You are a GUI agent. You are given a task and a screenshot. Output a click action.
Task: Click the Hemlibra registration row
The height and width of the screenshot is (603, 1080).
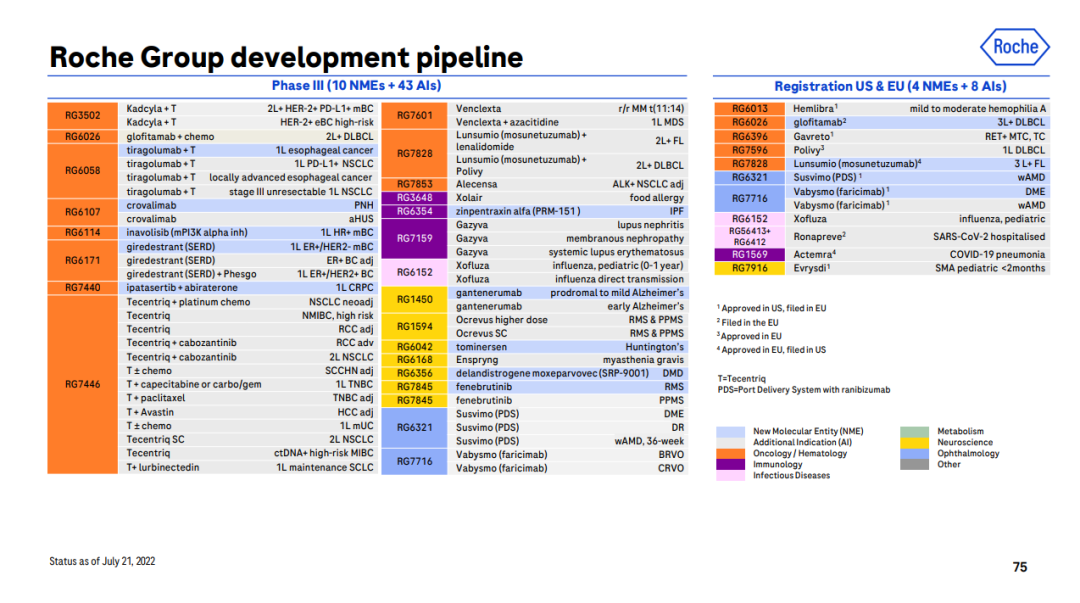(x=918, y=109)
